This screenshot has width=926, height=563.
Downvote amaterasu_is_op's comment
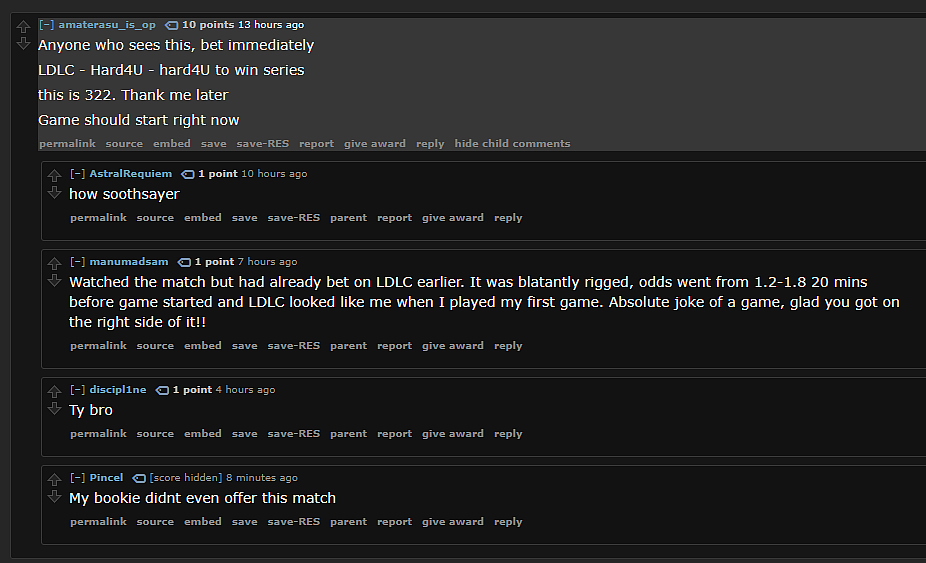(x=23, y=43)
